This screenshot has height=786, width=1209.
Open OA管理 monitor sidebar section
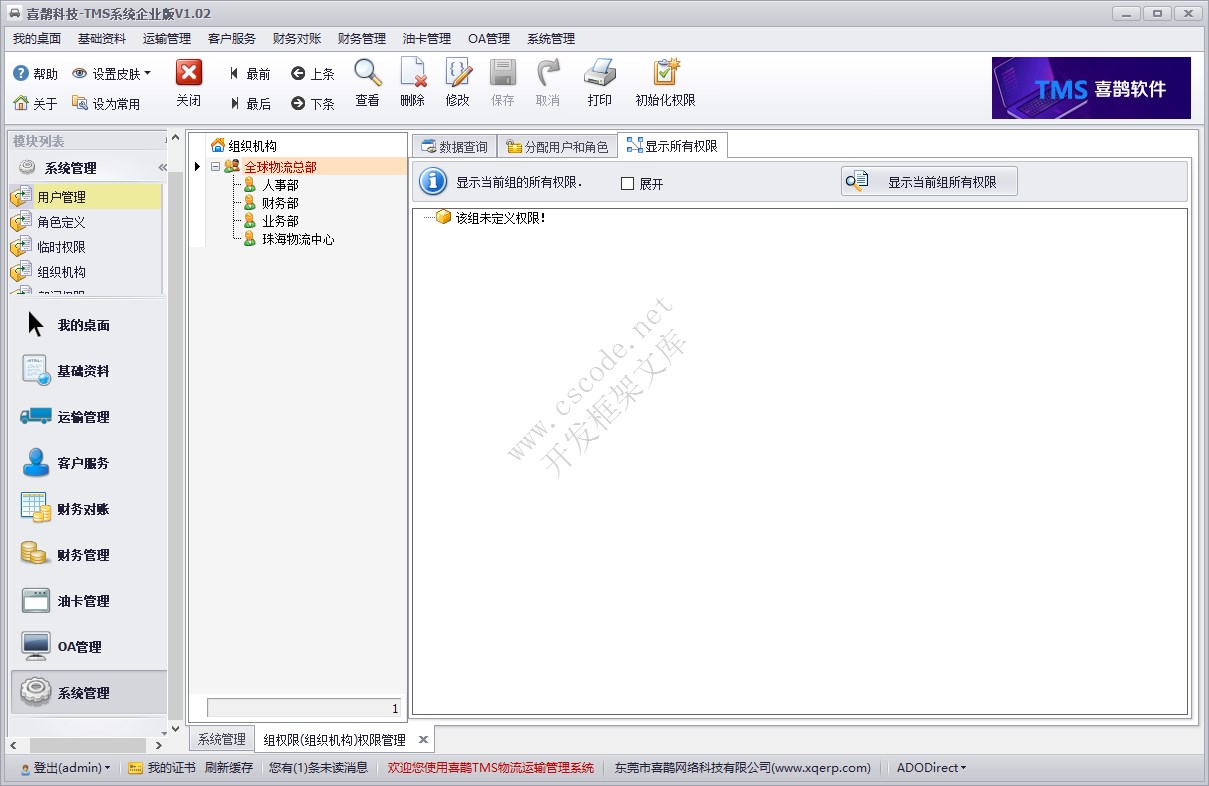click(88, 647)
